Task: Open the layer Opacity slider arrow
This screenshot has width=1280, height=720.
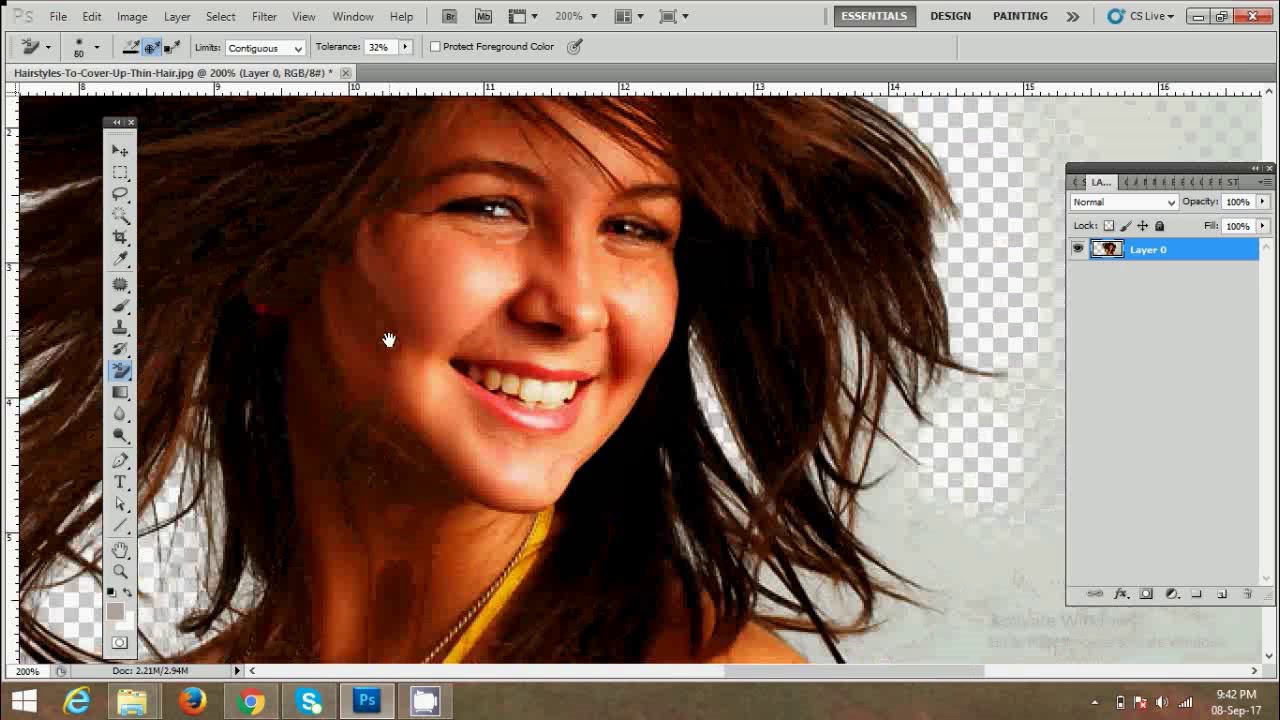Action: pos(1262,202)
